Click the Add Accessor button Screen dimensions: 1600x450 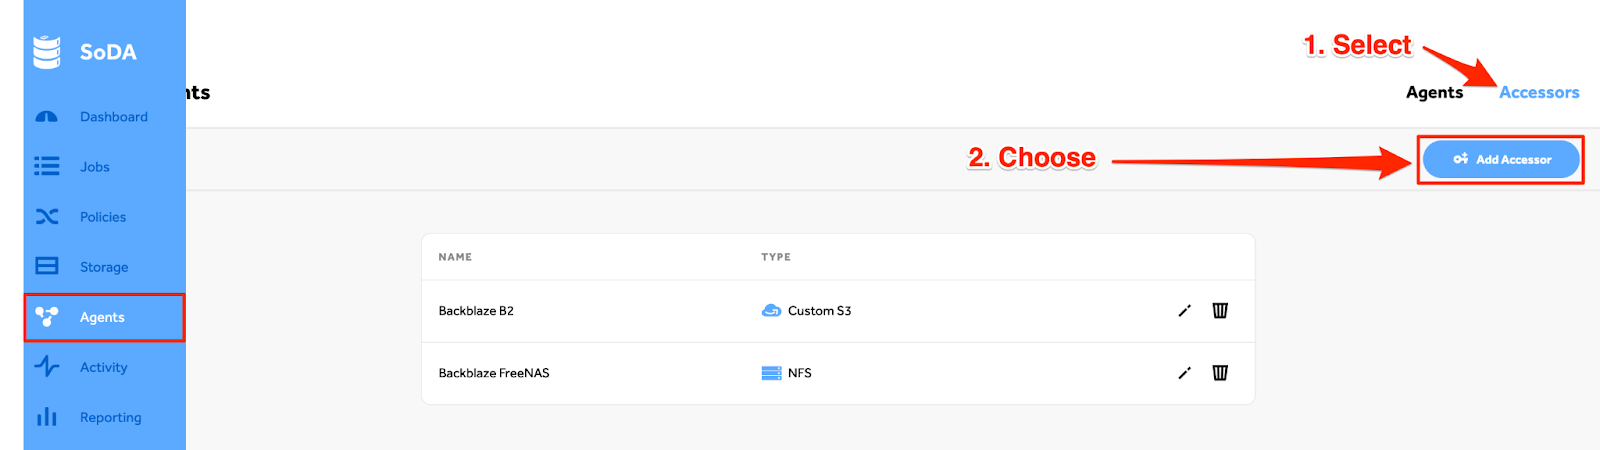tap(1501, 159)
